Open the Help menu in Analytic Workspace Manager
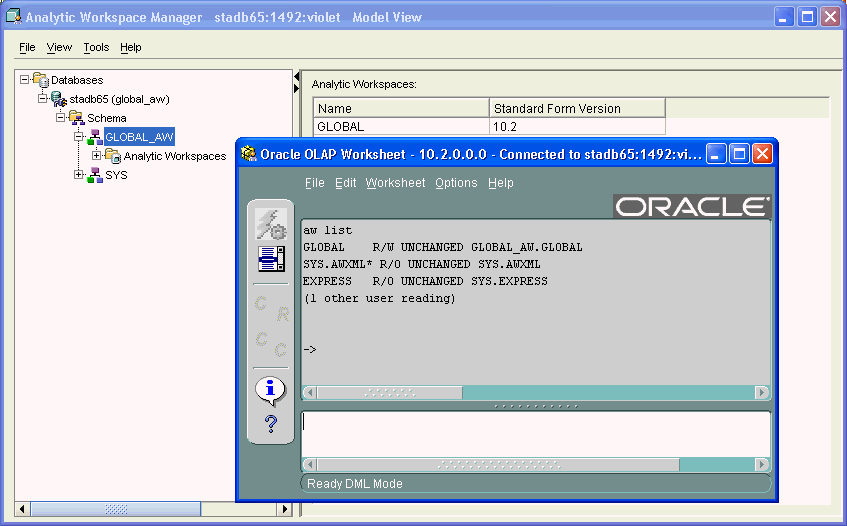Image resolution: width=847 pixels, height=526 pixels. coord(131,48)
